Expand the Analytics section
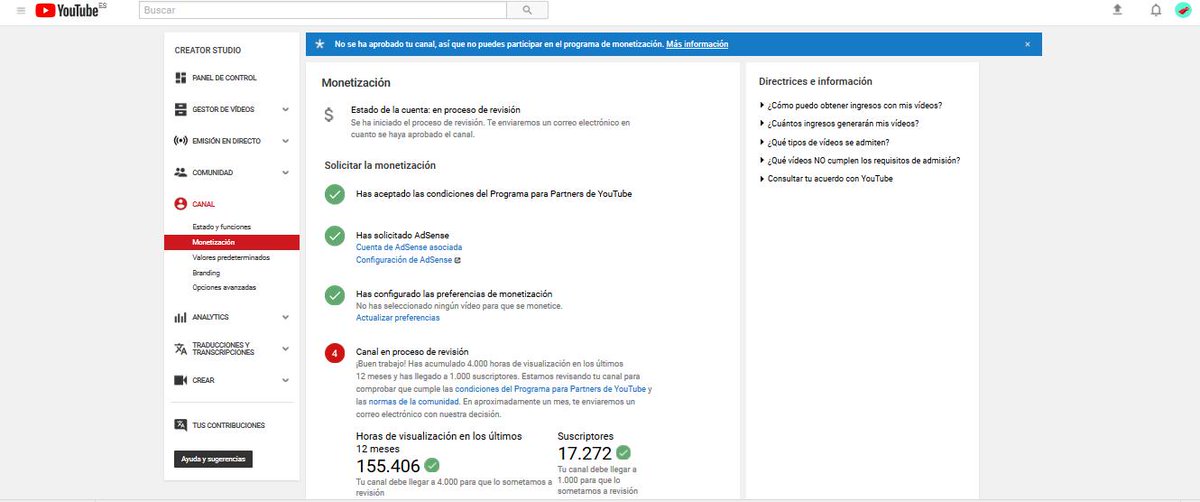The height and width of the screenshot is (502, 1200). (x=286, y=317)
